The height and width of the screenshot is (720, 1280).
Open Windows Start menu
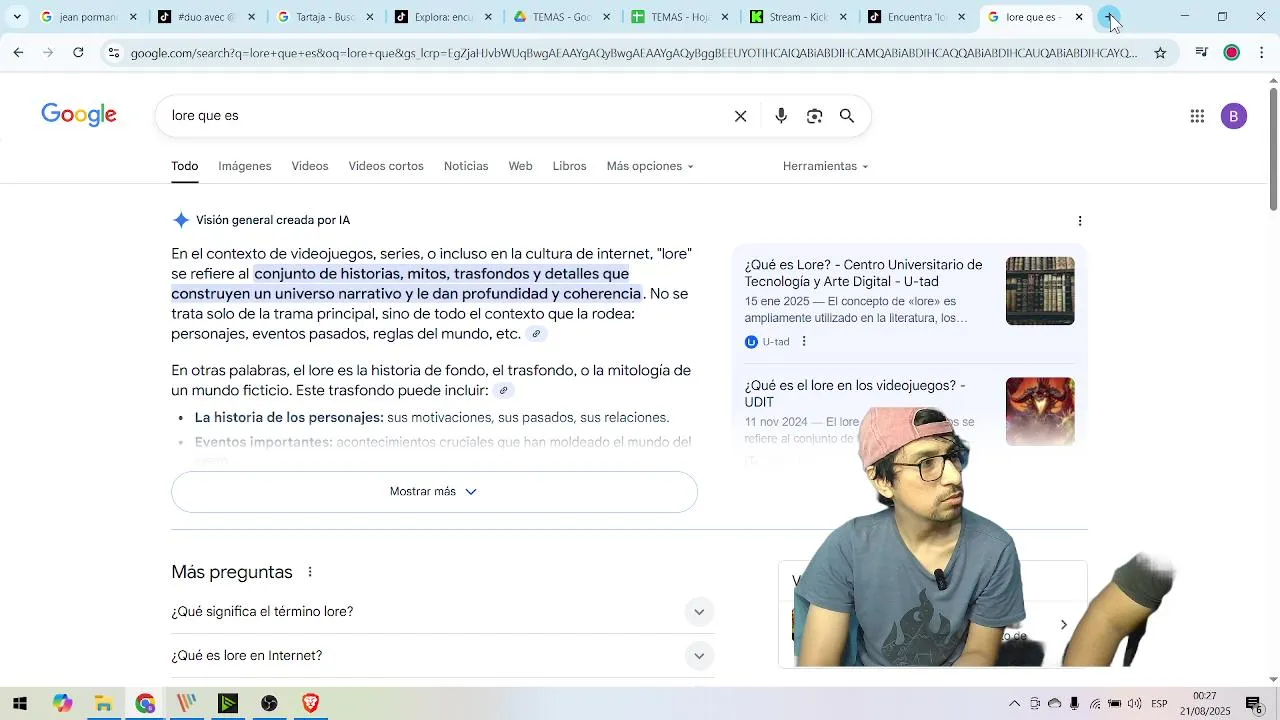20,704
